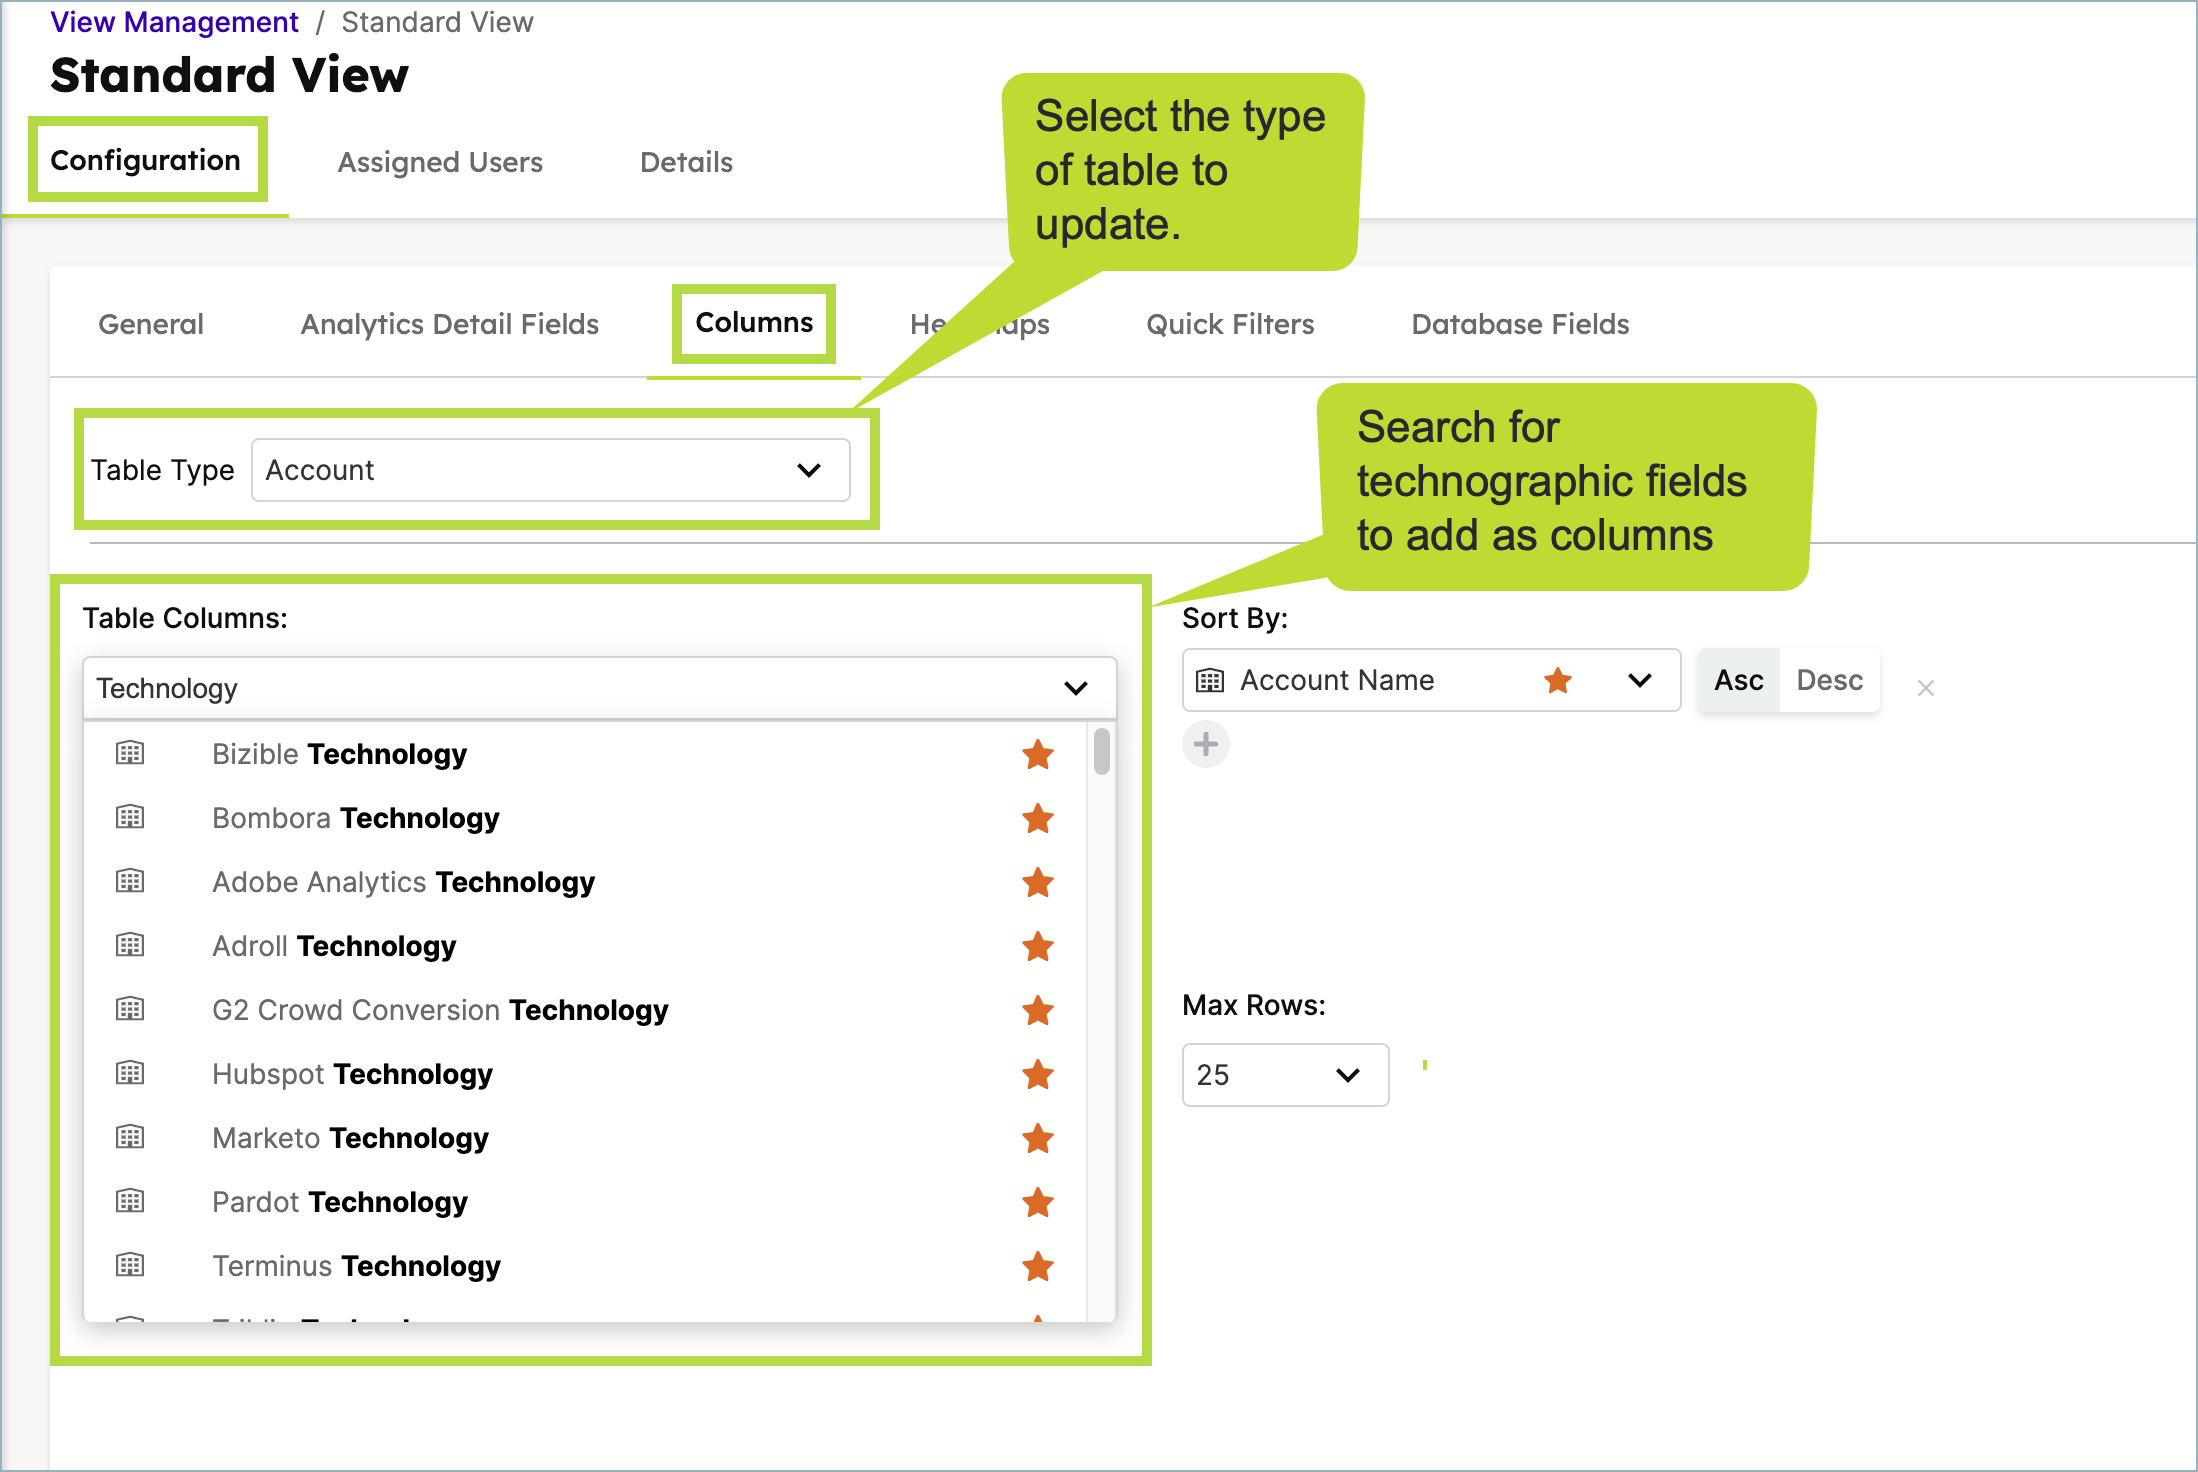Toggle the favorite star for Marketo Technology

pyautogui.click(x=1038, y=1138)
